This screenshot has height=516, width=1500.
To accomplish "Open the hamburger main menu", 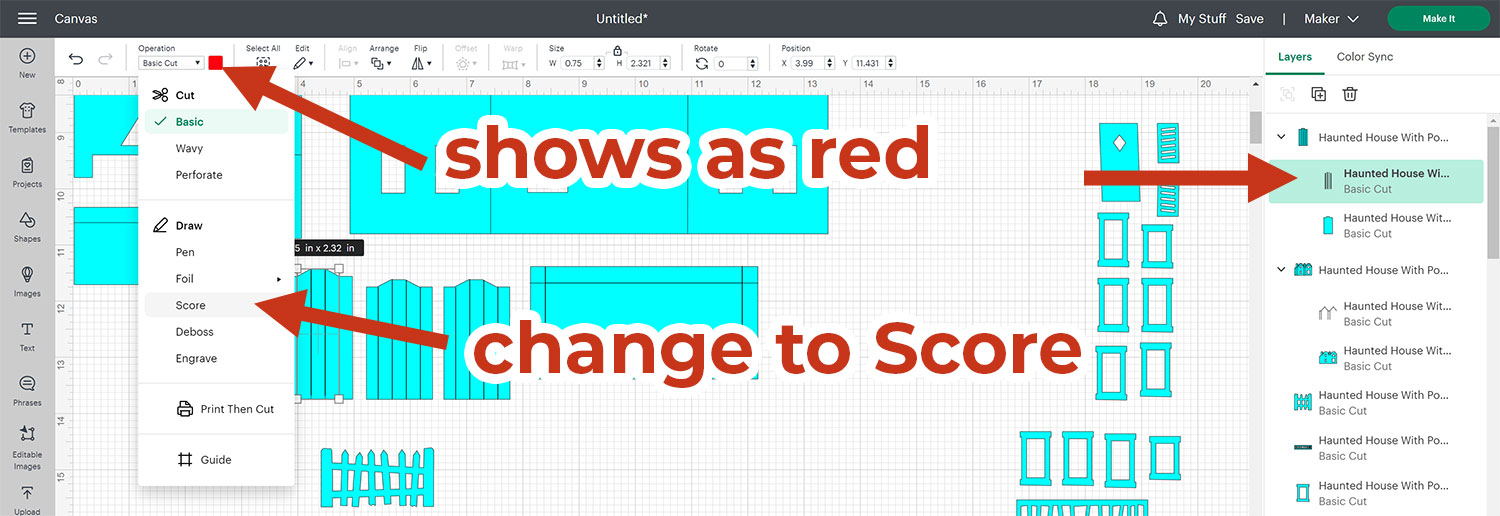I will pyautogui.click(x=27, y=19).
